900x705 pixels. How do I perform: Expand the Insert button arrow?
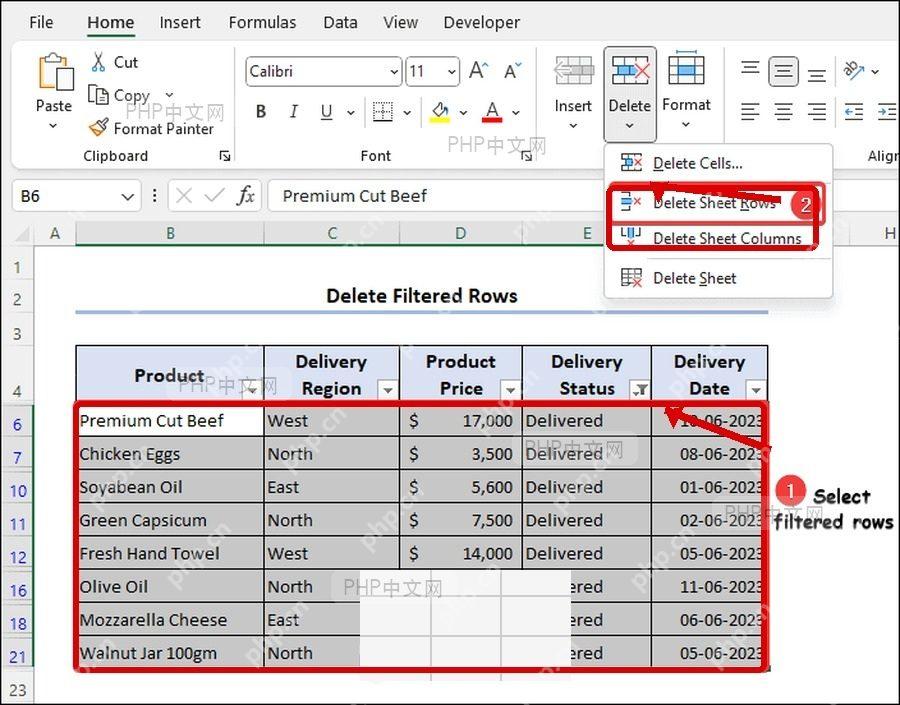pos(573,126)
